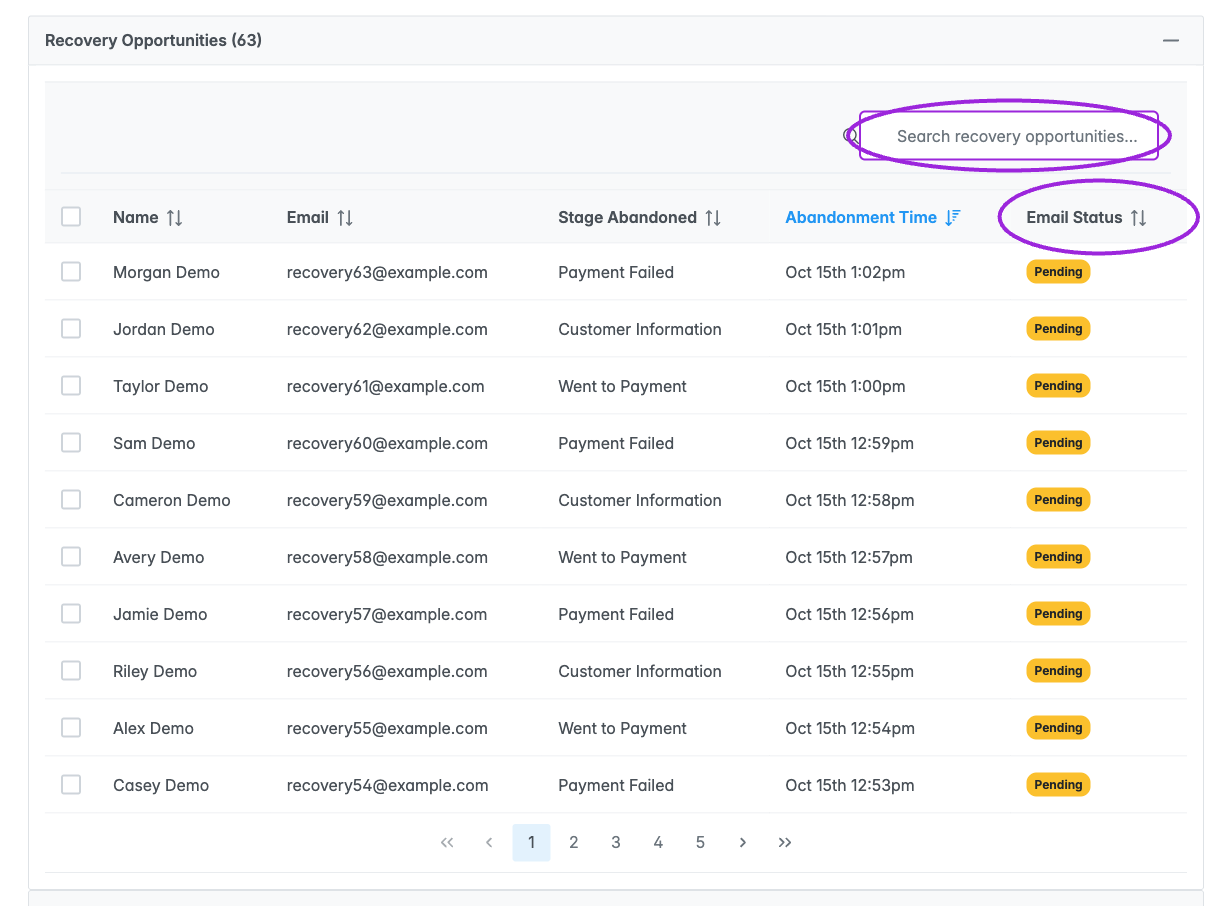
Task: Select the Avery Demo name cell
Action: (159, 557)
